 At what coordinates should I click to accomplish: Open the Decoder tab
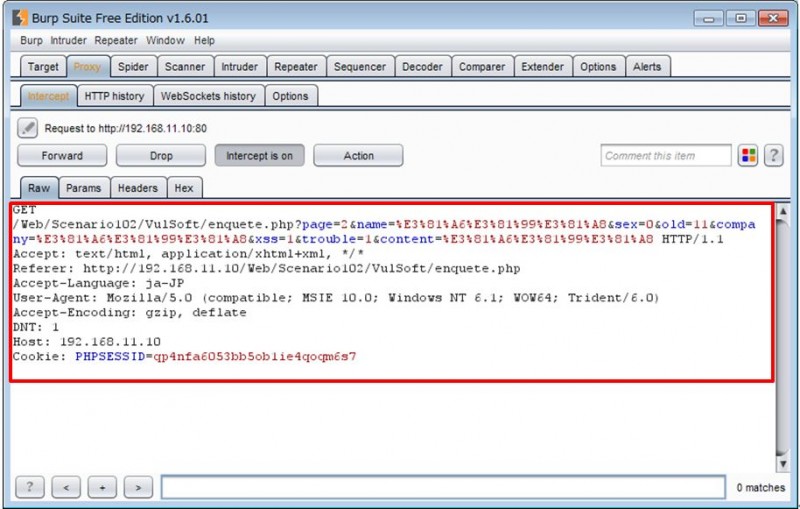tap(422, 67)
